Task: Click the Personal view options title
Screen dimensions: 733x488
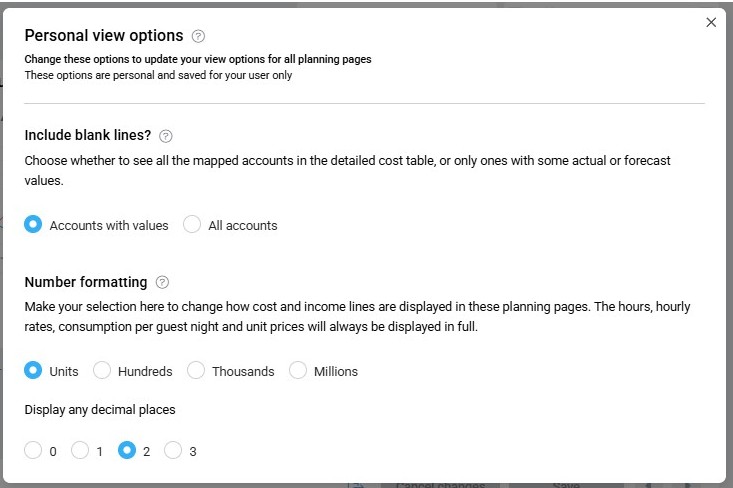Action: tap(104, 36)
